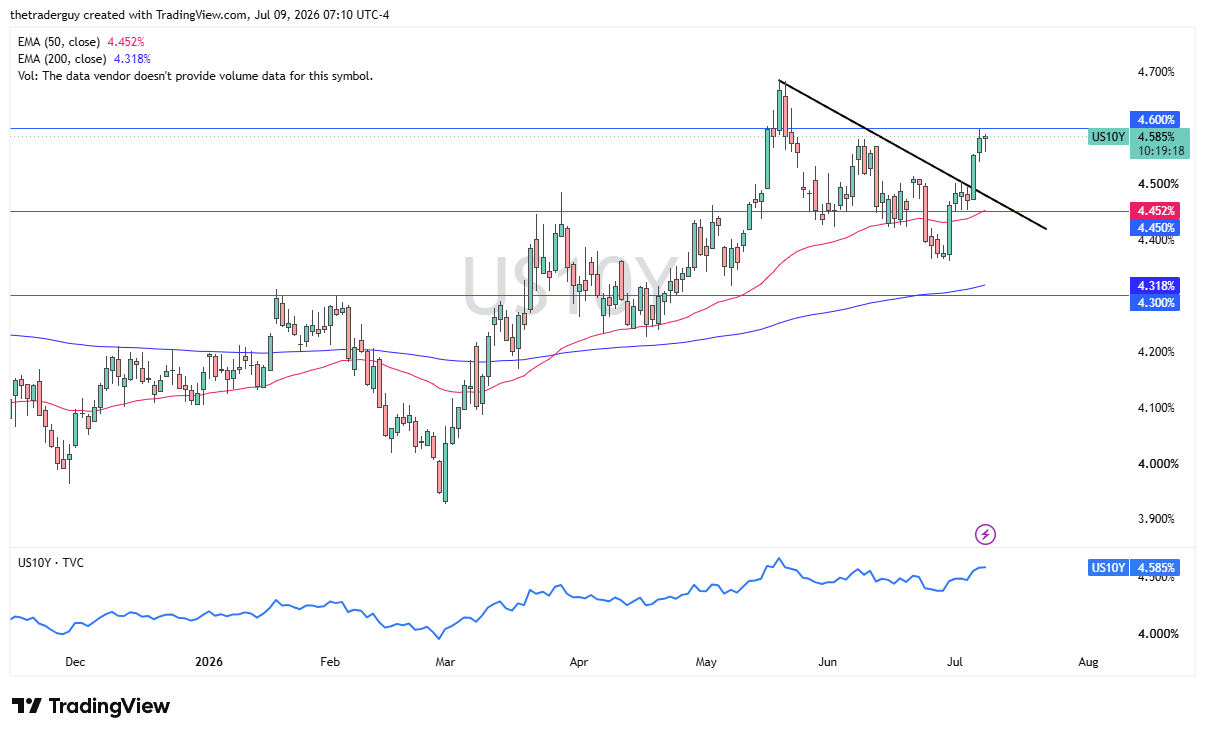Click the US10Y · TVC lower pane title
Viewport: 1205px width, 736px height.
tap(51, 563)
